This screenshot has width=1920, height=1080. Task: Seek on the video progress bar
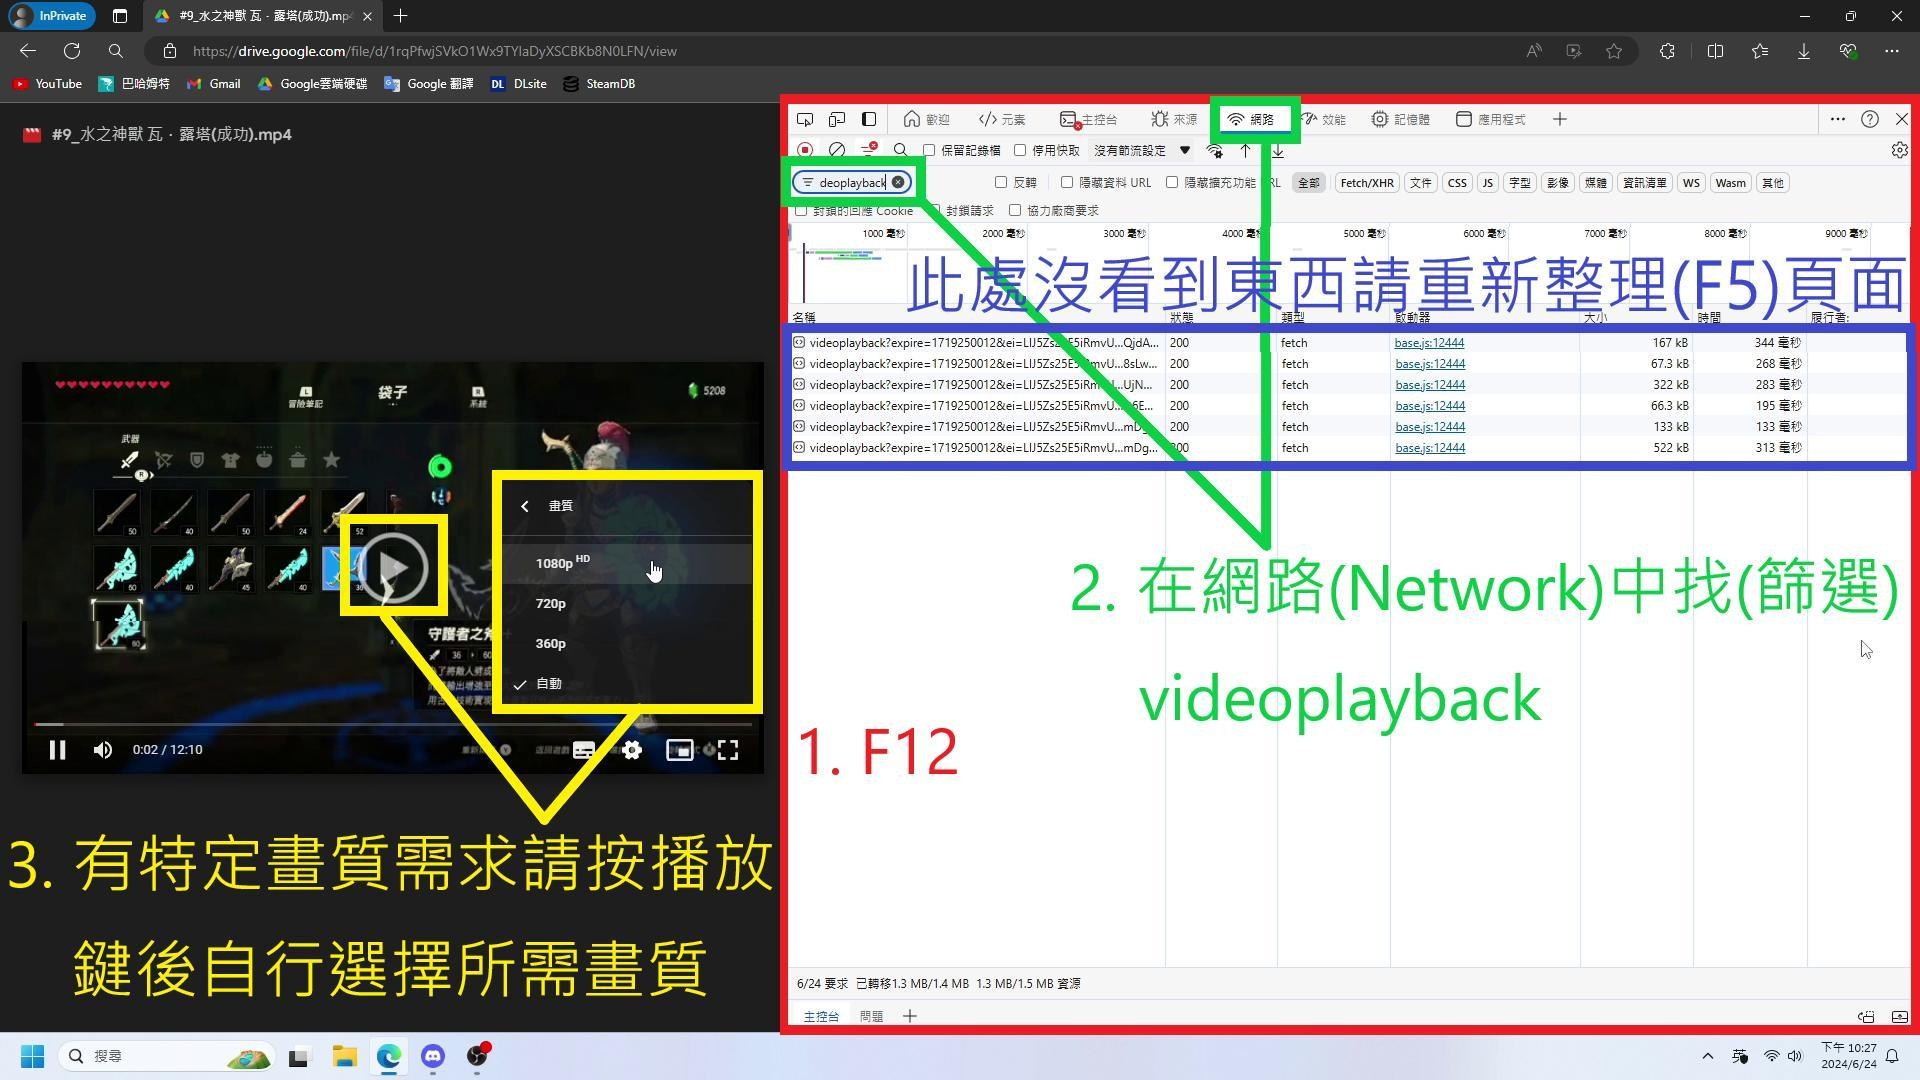coord(393,724)
